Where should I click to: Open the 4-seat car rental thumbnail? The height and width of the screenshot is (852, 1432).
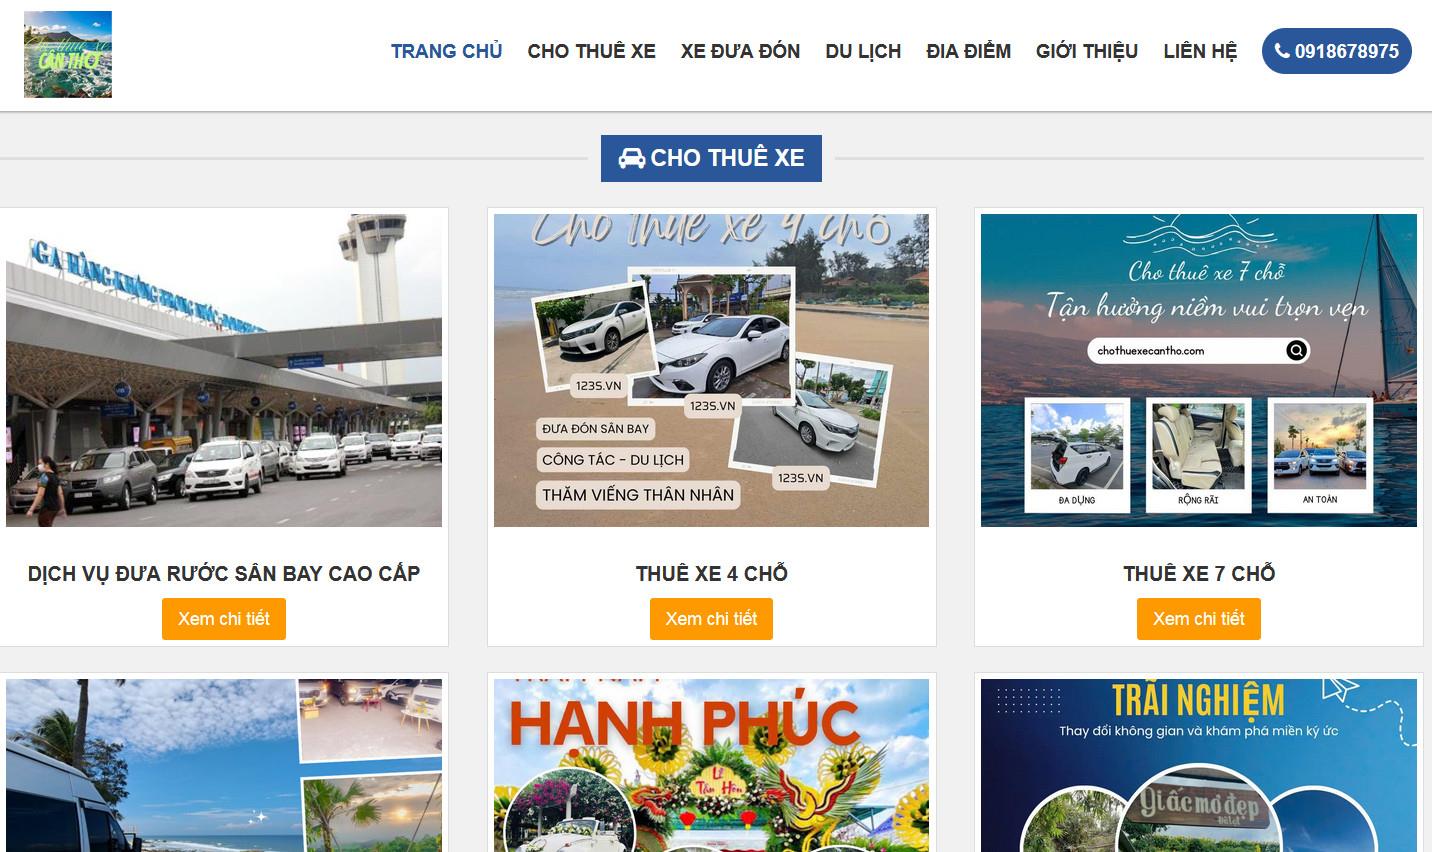coord(711,370)
